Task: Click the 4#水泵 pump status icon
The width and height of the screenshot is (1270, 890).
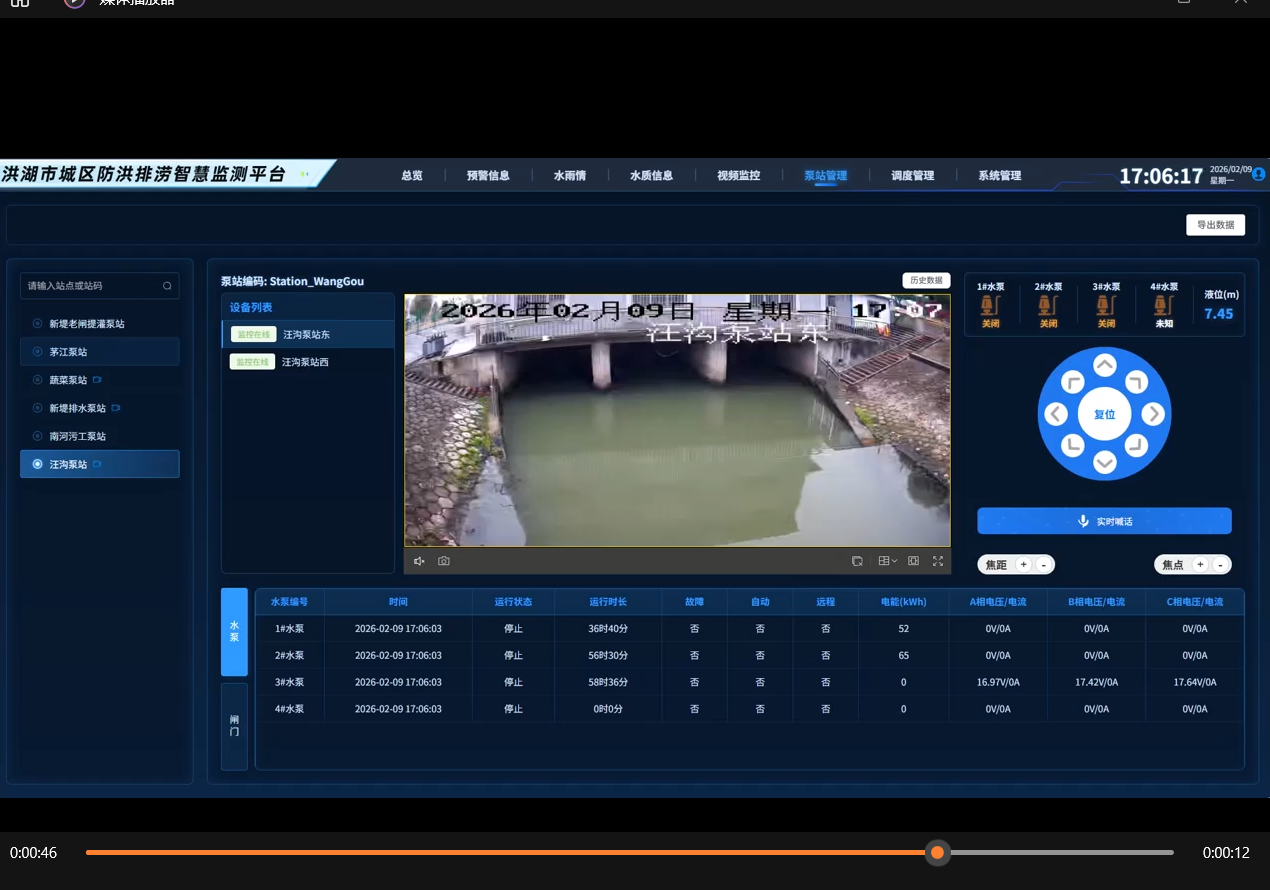Action: pyautogui.click(x=1163, y=306)
